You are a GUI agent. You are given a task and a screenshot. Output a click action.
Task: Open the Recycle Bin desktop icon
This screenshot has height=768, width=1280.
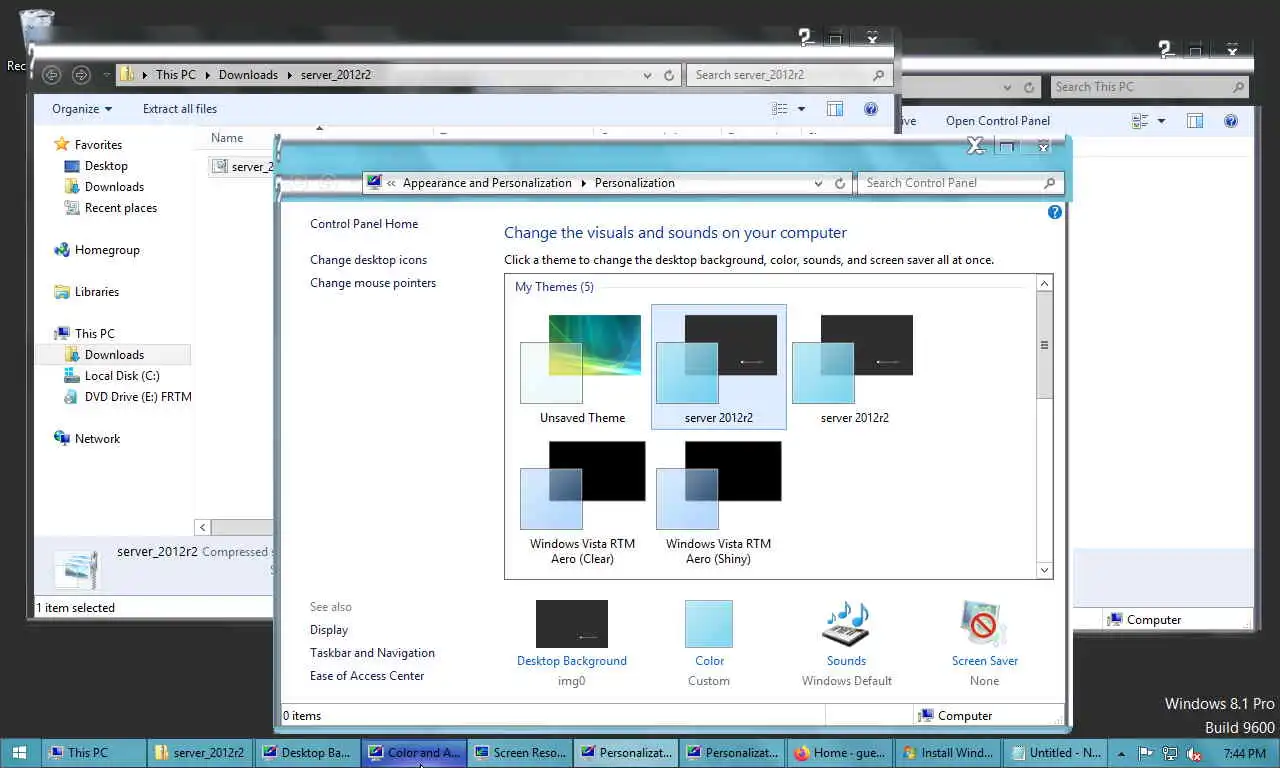[x=35, y=28]
